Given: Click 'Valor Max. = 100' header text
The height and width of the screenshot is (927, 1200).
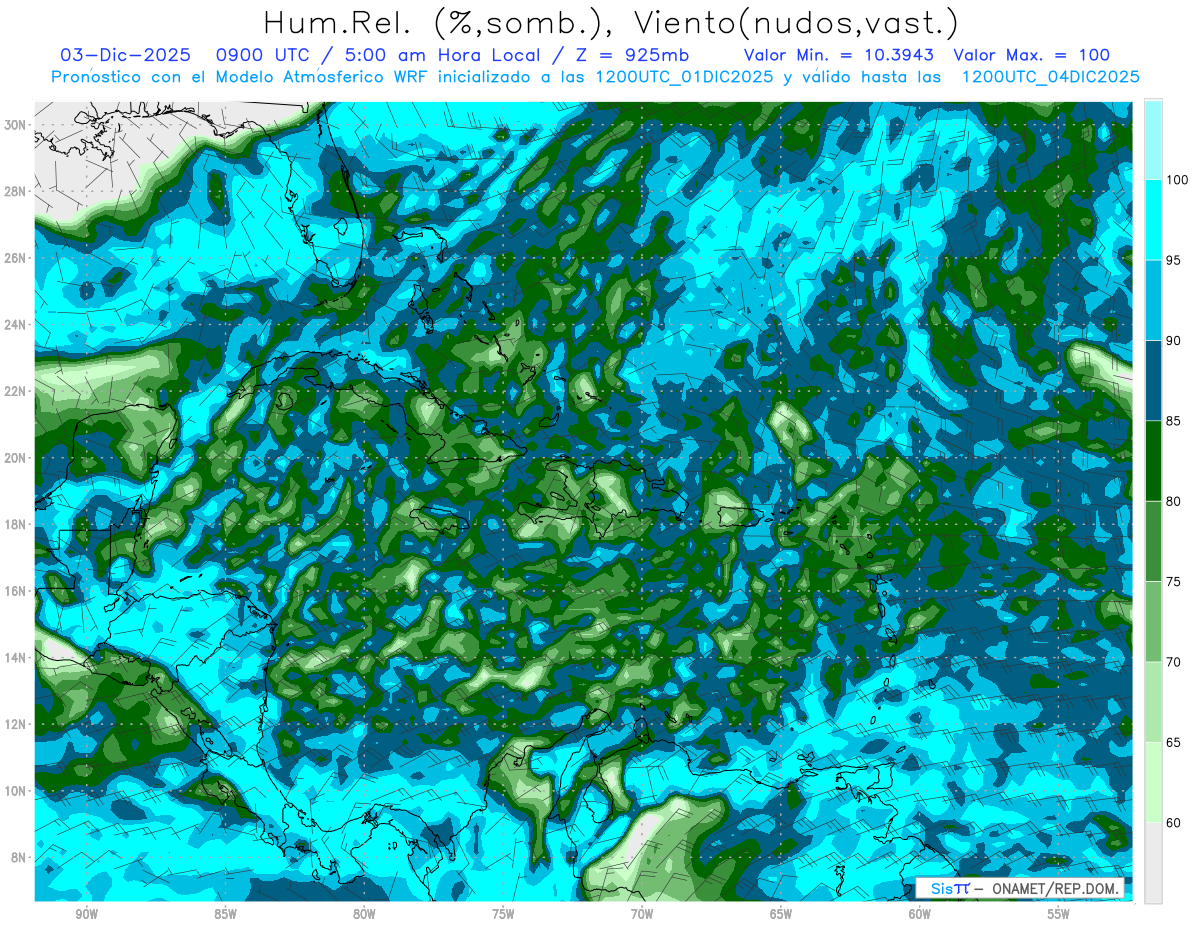Looking at the screenshot, I should pos(1032,55).
